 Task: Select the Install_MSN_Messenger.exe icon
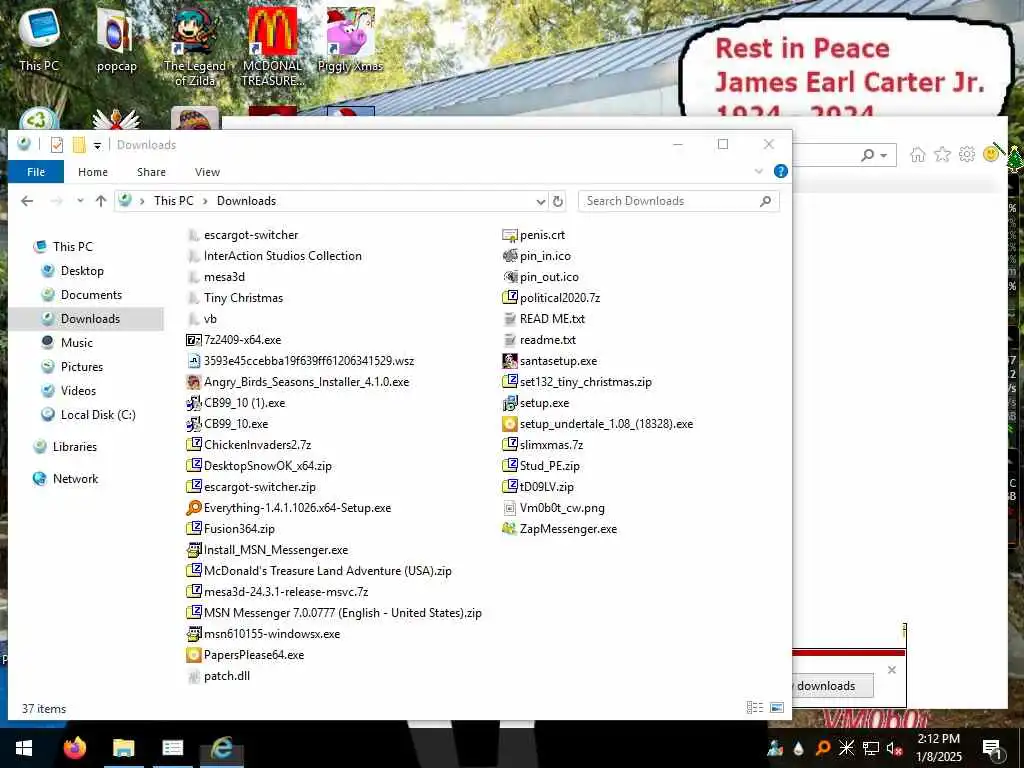194,550
